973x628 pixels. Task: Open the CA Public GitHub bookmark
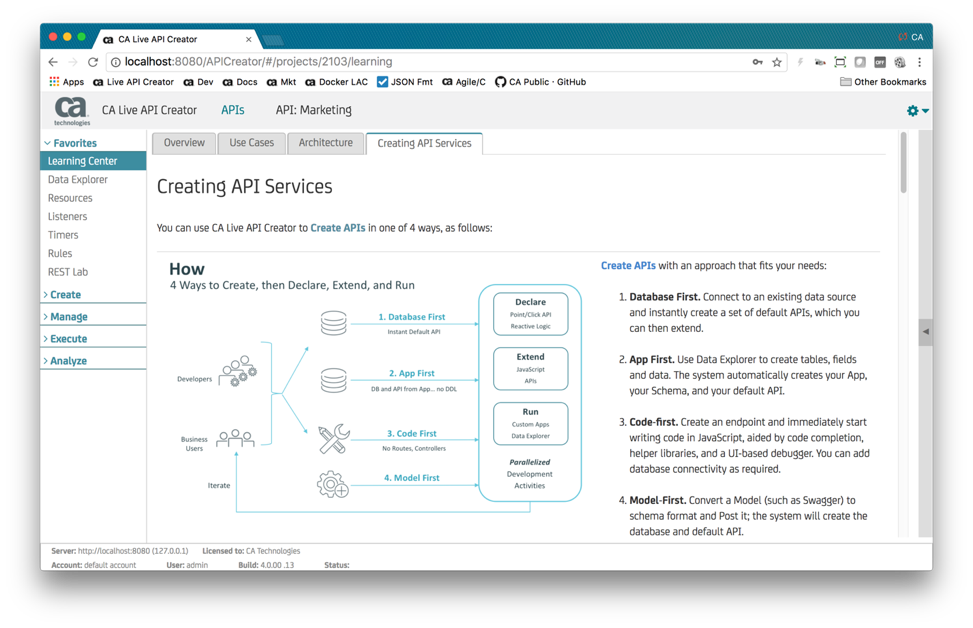pos(540,82)
